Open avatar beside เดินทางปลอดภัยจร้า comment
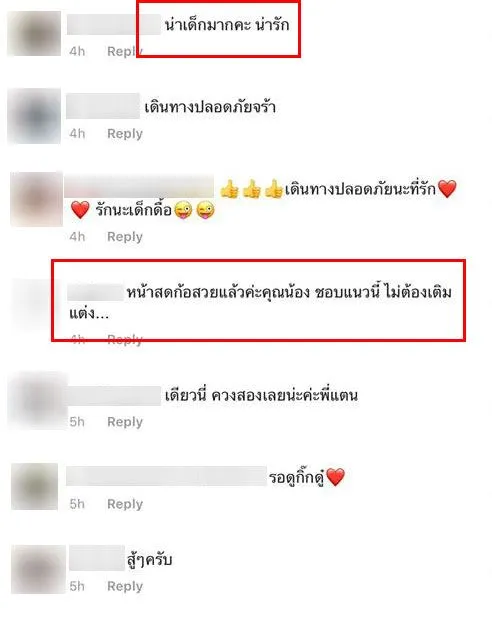The image size is (492, 618). point(34,116)
